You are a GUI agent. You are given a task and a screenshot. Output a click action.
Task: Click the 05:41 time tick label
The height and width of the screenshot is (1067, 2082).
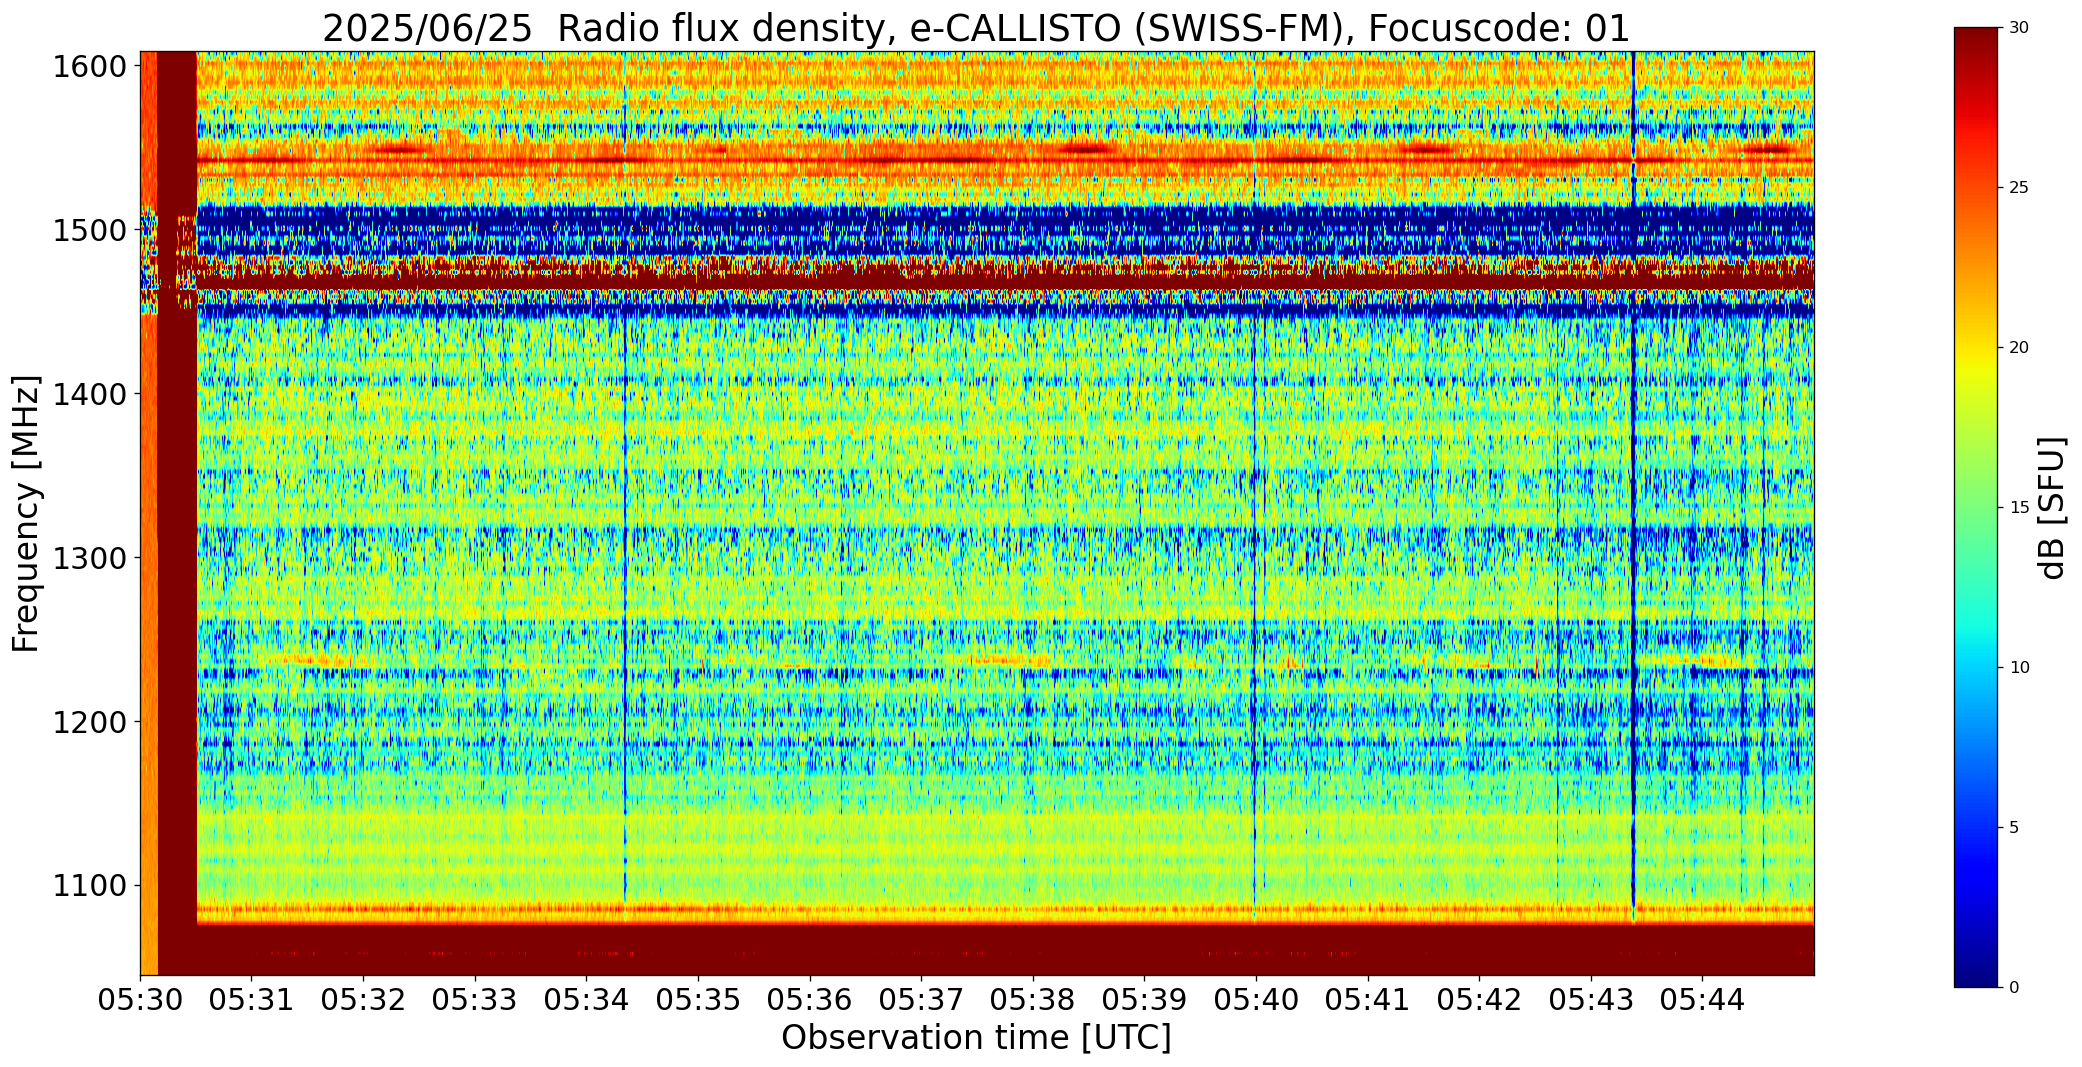tap(1368, 999)
